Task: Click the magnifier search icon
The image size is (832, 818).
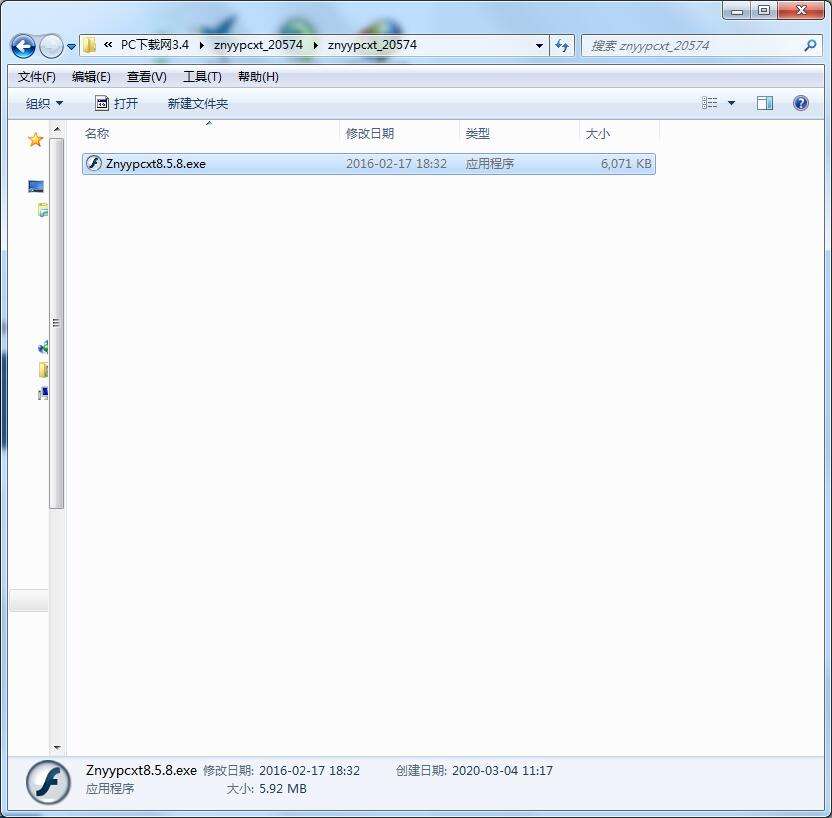Action: coord(810,46)
